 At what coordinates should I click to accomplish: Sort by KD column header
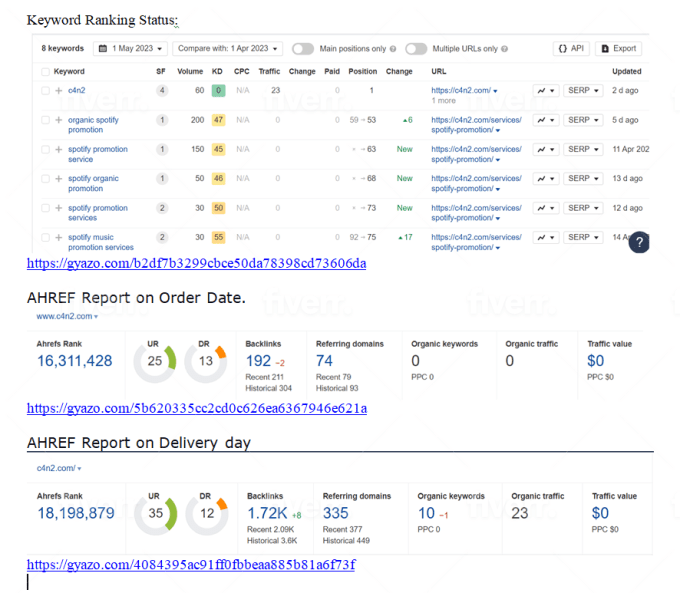pos(217,72)
